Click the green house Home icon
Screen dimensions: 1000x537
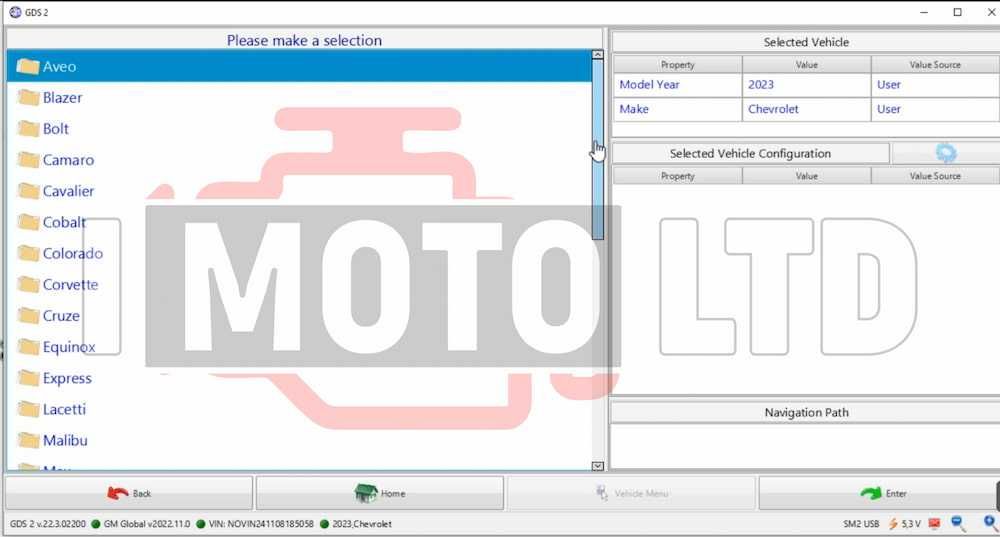(x=366, y=492)
